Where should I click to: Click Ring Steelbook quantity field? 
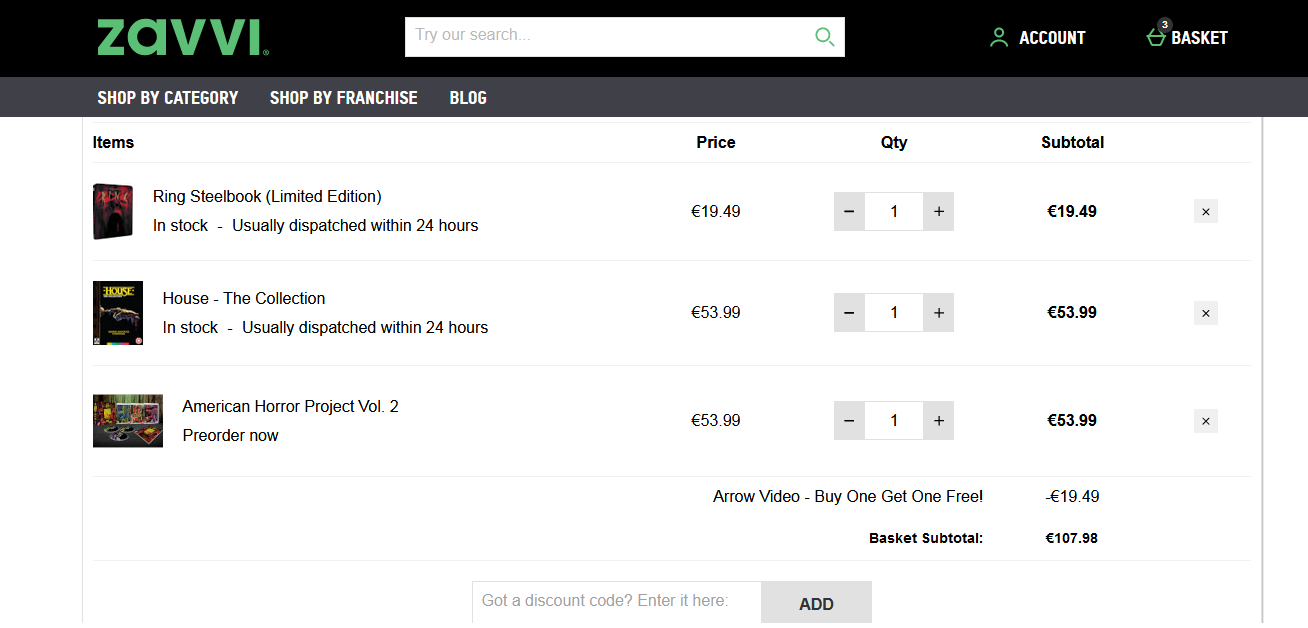tap(894, 211)
